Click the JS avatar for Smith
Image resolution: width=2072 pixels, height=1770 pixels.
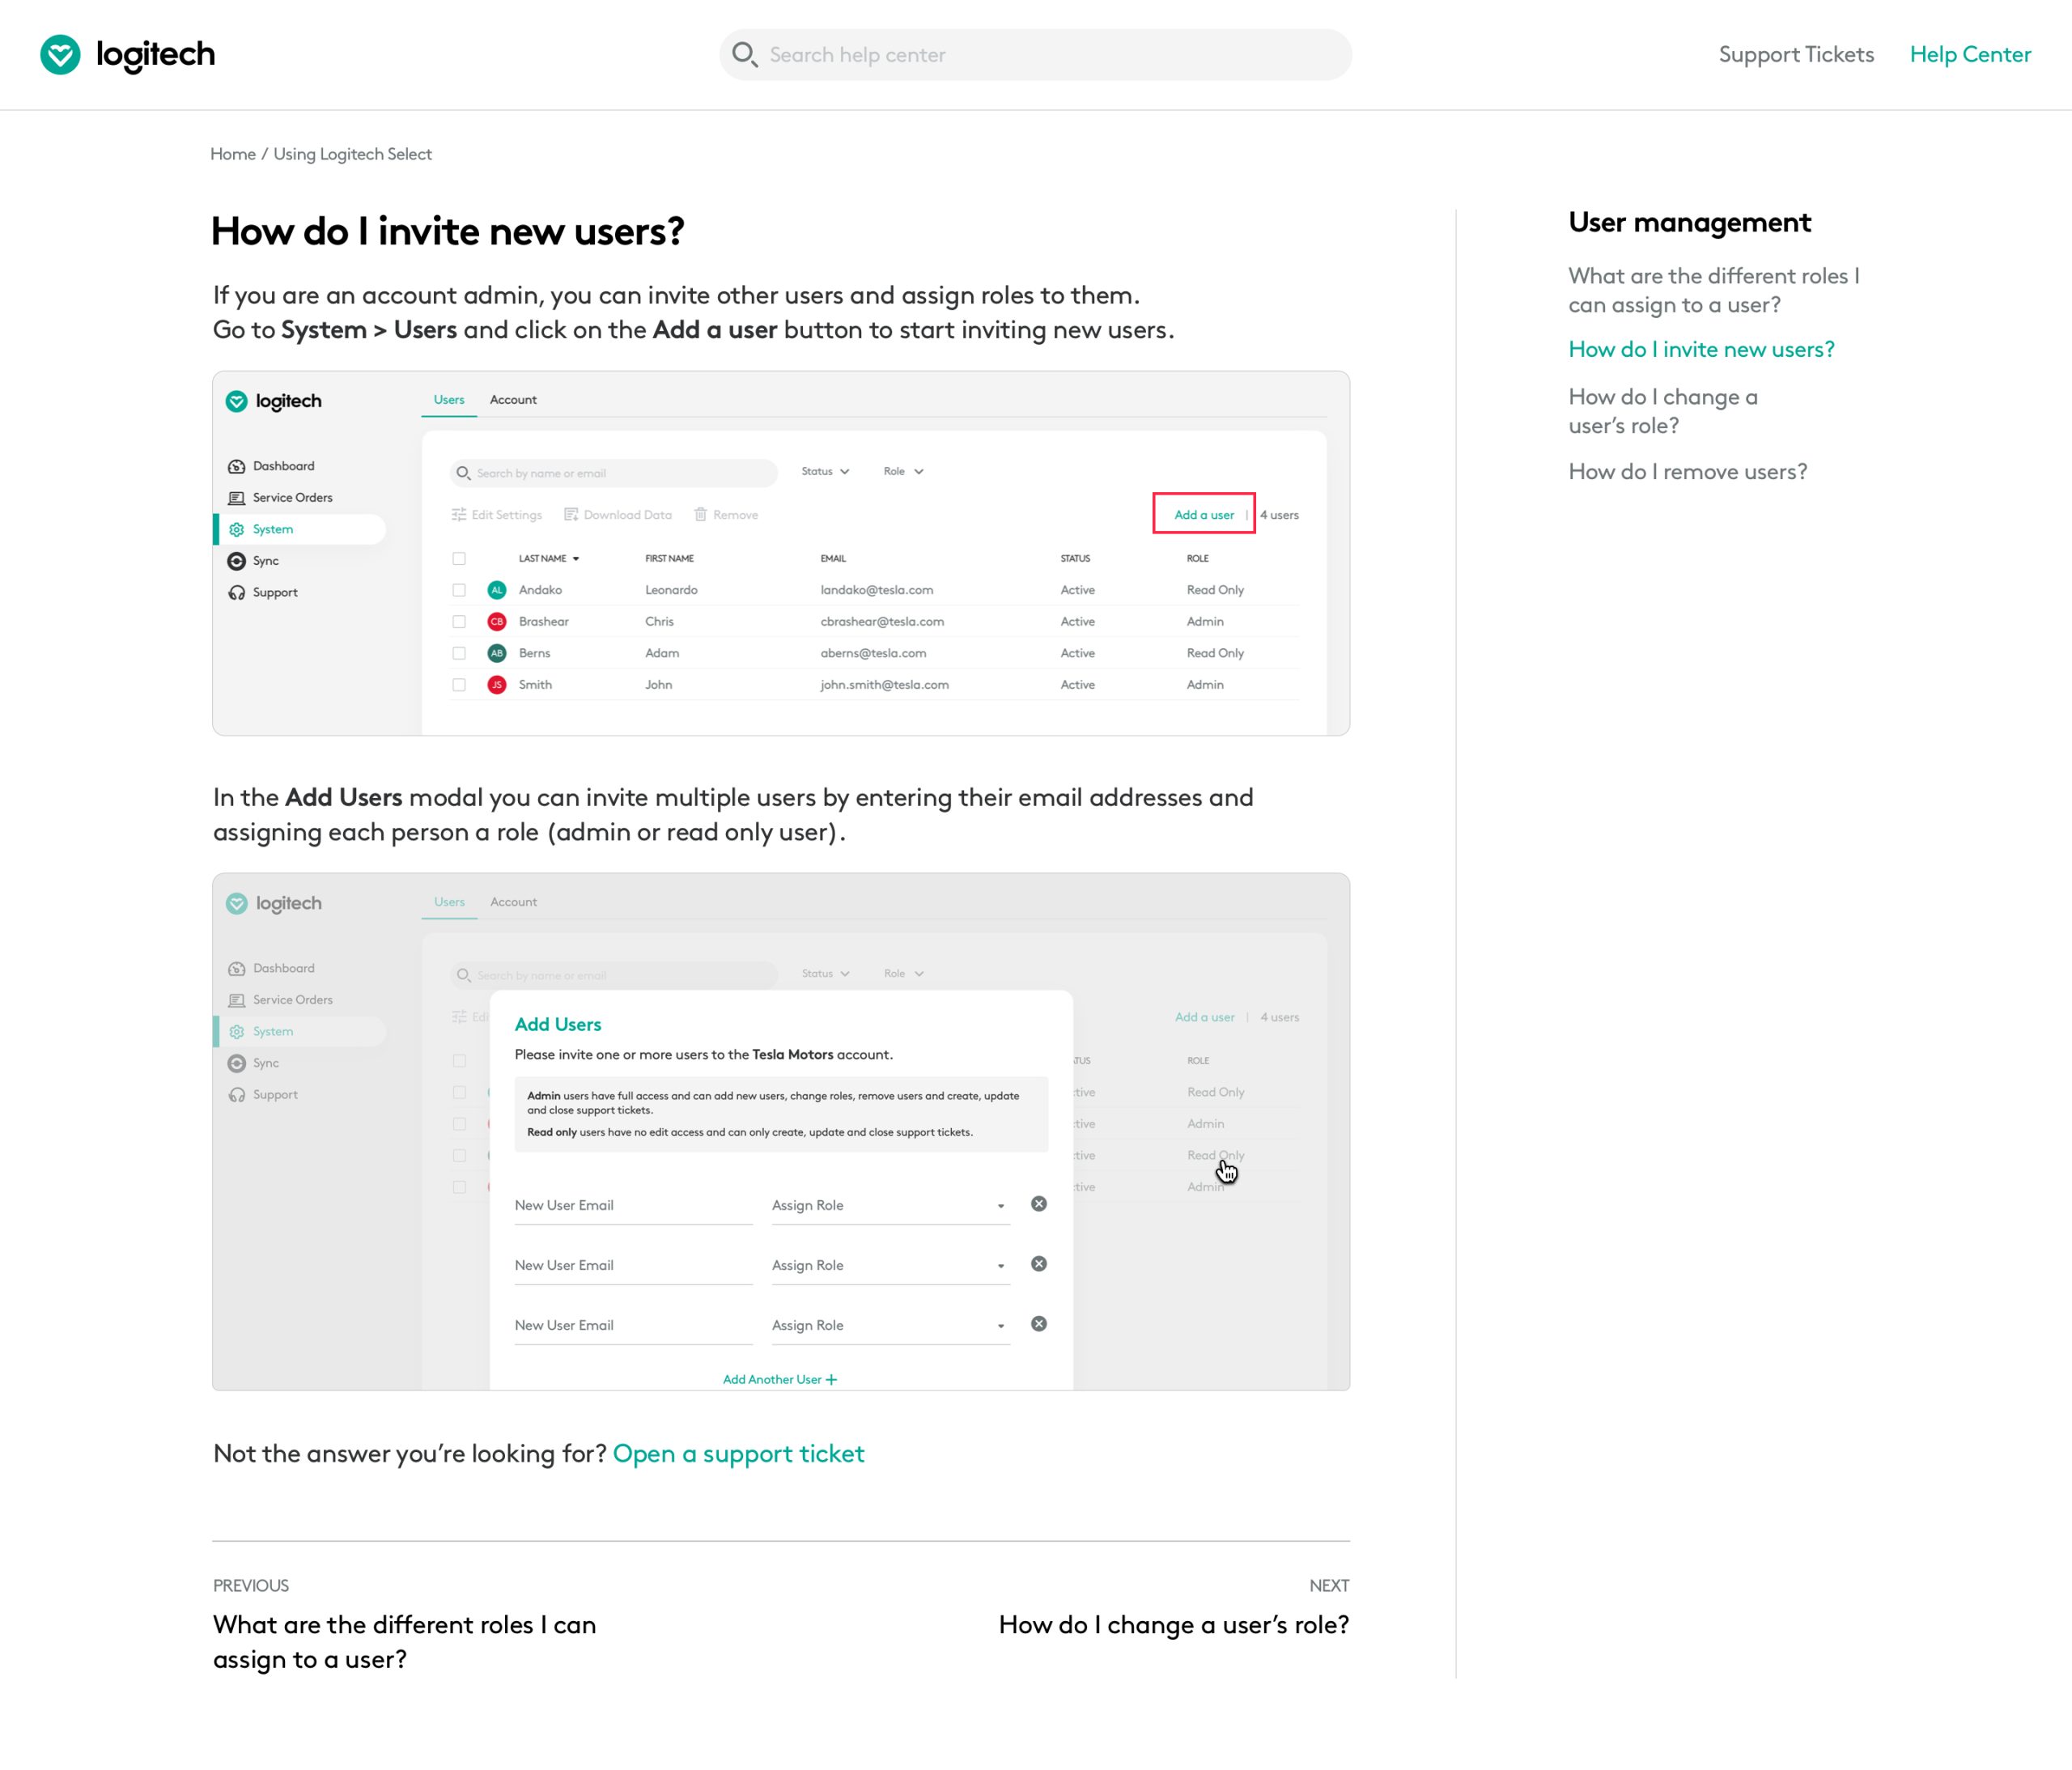coord(497,685)
